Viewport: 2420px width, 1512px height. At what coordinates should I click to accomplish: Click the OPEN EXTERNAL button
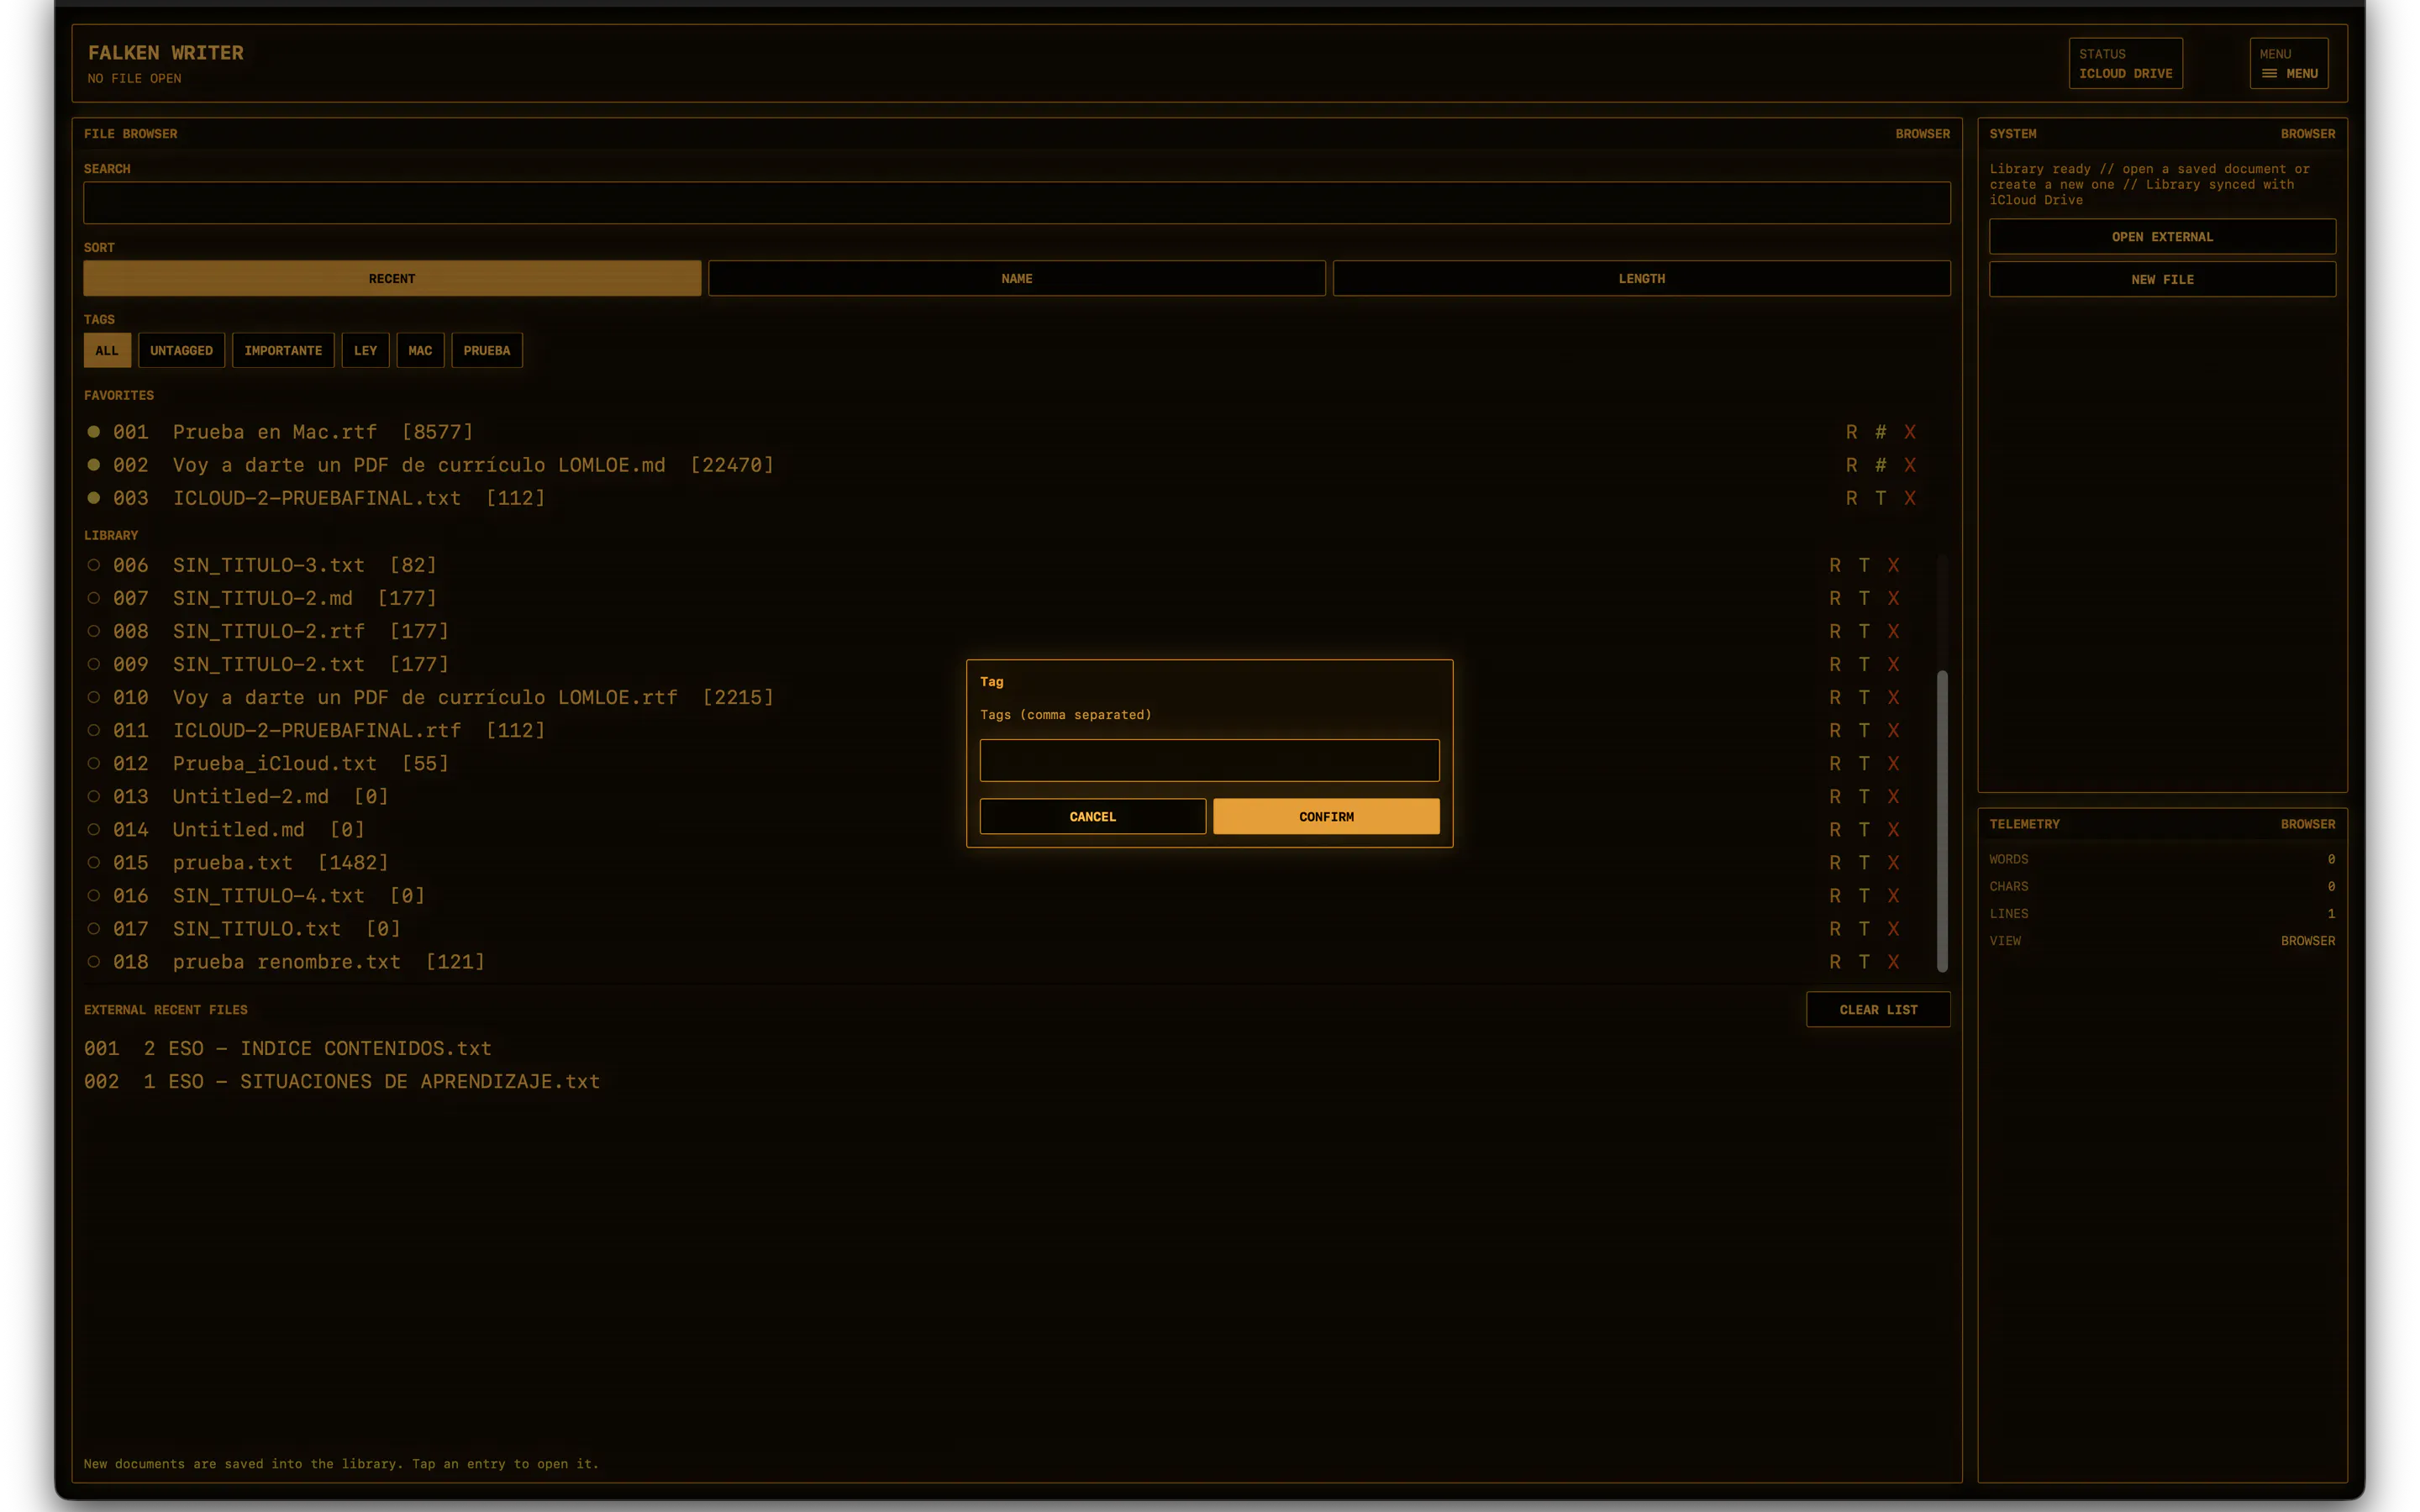(x=2162, y=236)
